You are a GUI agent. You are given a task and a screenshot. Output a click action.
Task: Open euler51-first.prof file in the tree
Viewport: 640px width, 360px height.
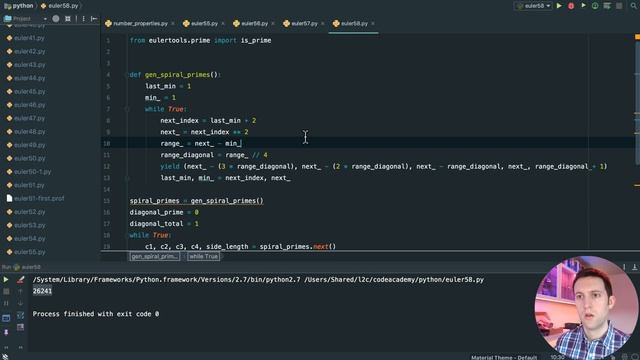[x=35, y=198]
